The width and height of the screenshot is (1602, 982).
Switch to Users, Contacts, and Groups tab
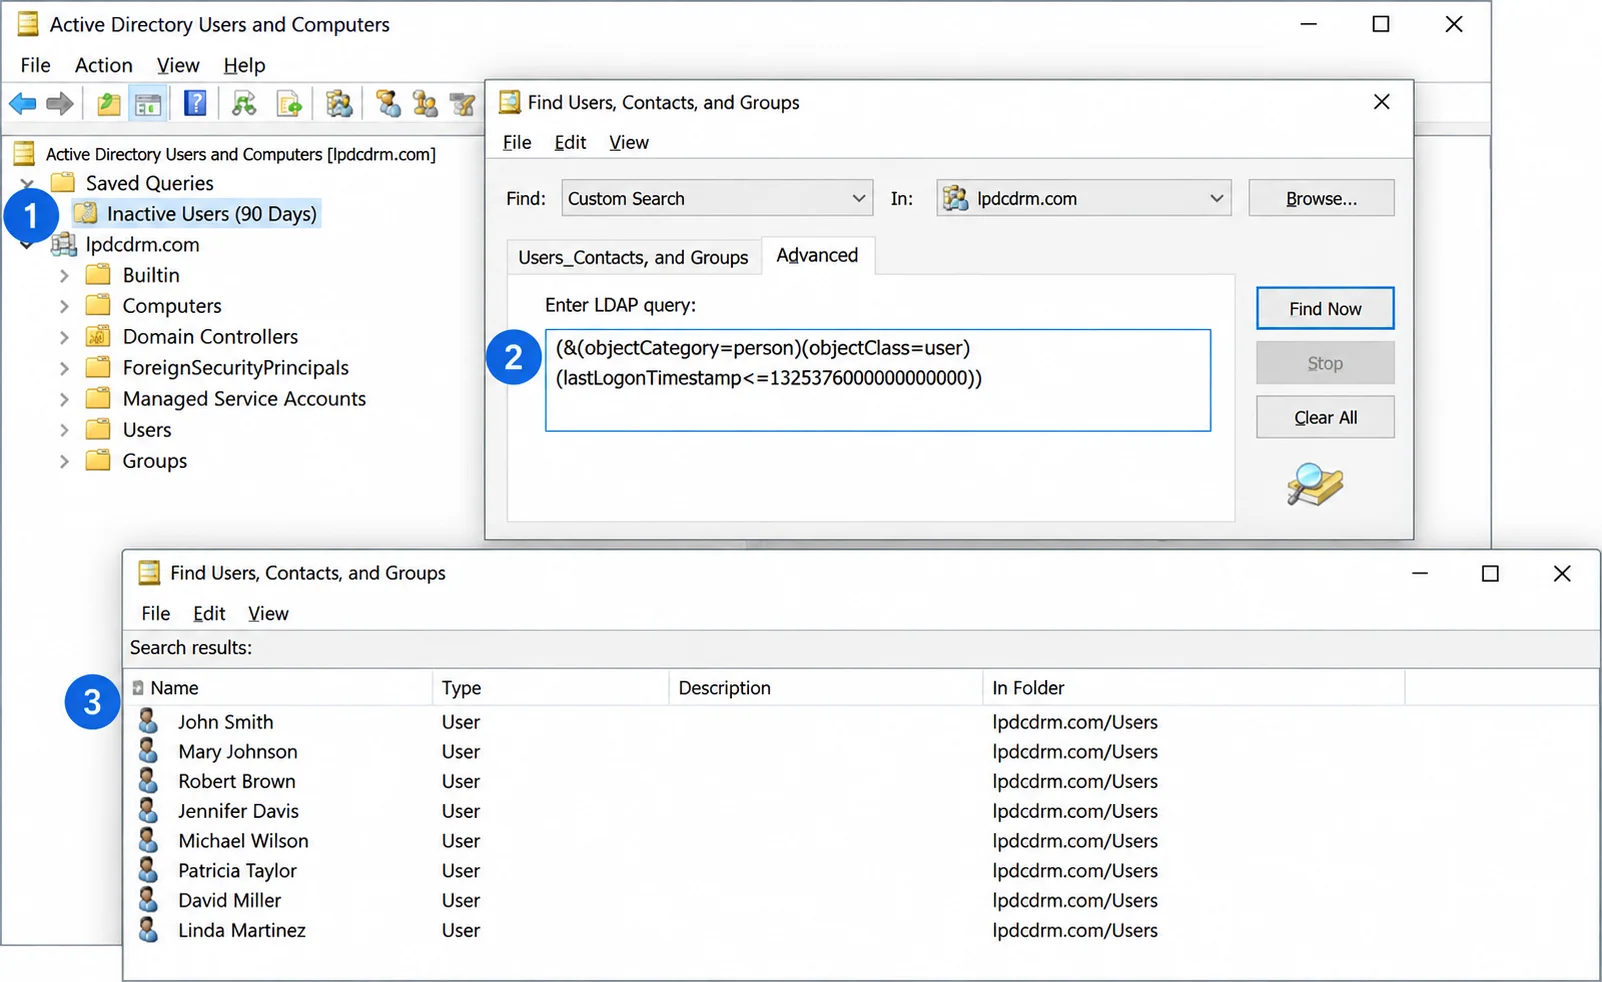click(x=633, y=257)
